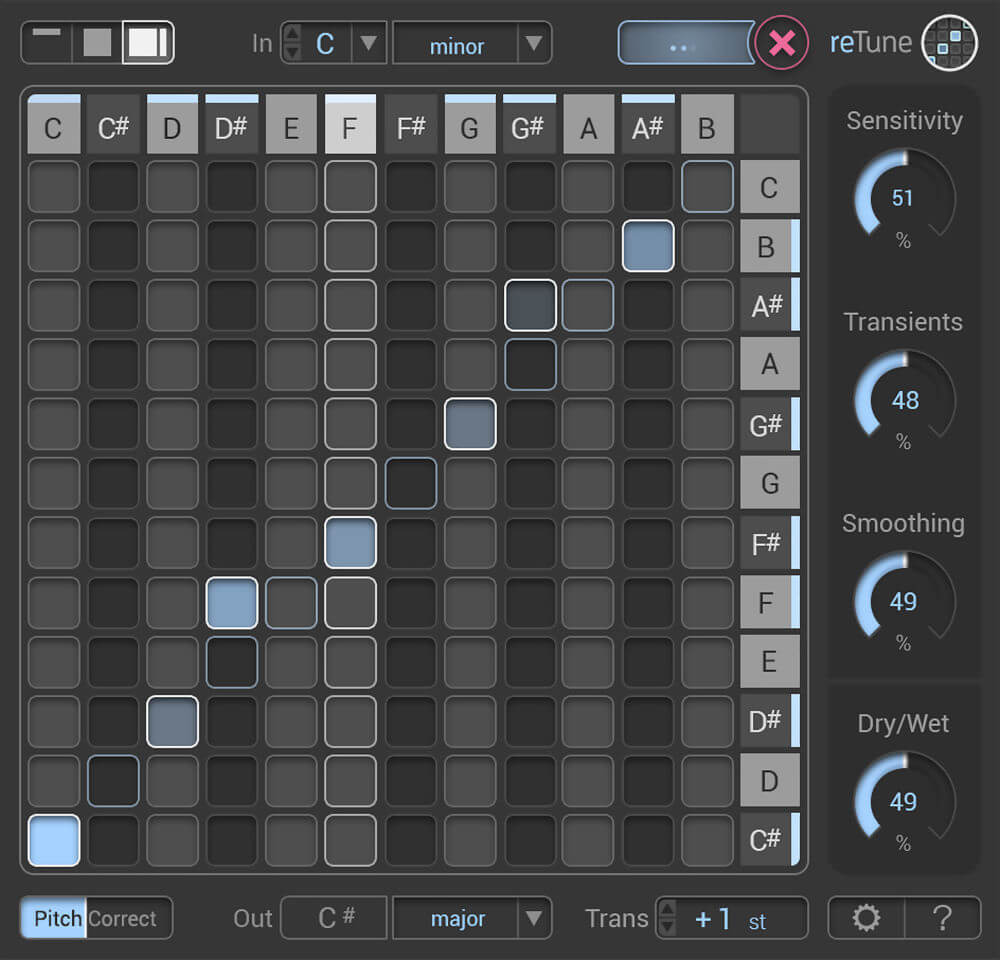This screenshot has width=1000, height=960.
Task: Click the Trans semitone stepper arrows
Action: 668,918
